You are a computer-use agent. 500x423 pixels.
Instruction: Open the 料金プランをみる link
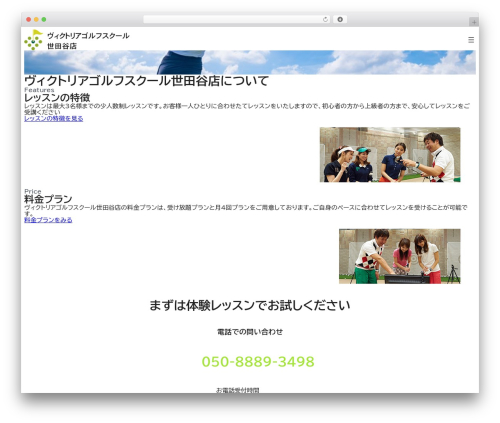coord(48,220)
